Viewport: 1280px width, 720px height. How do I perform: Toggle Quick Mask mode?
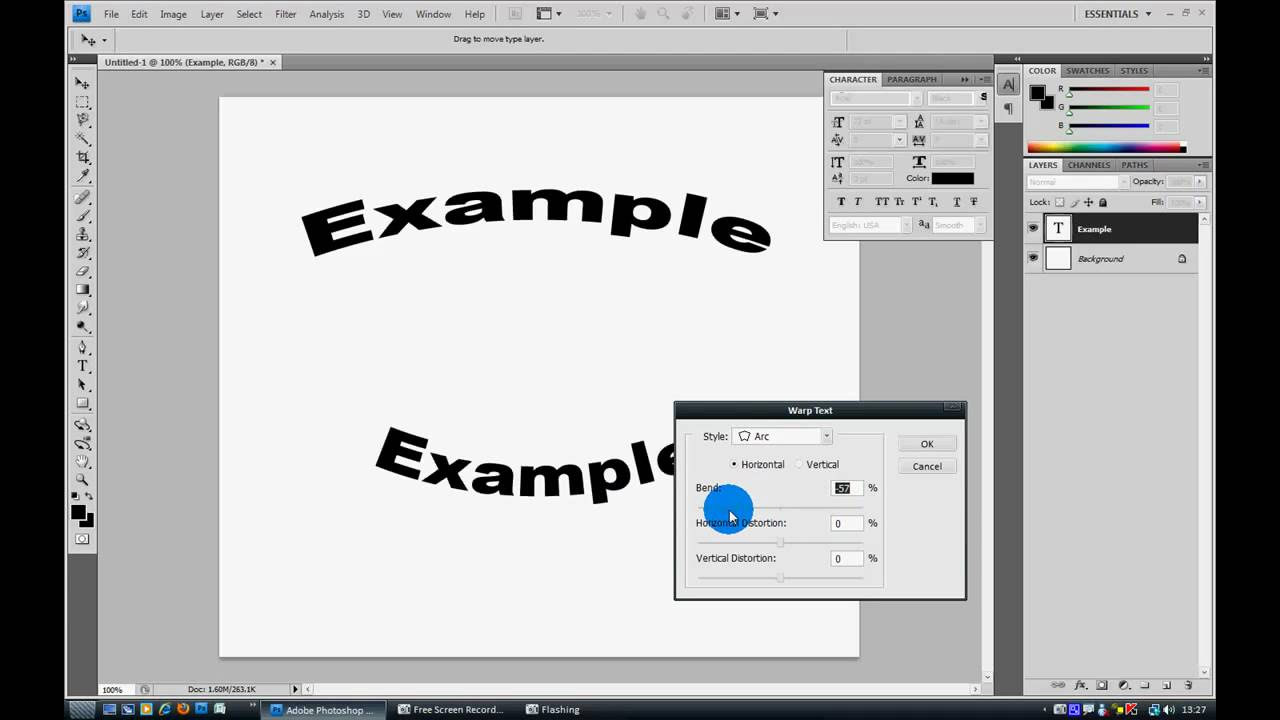click(x=83, y=539)
